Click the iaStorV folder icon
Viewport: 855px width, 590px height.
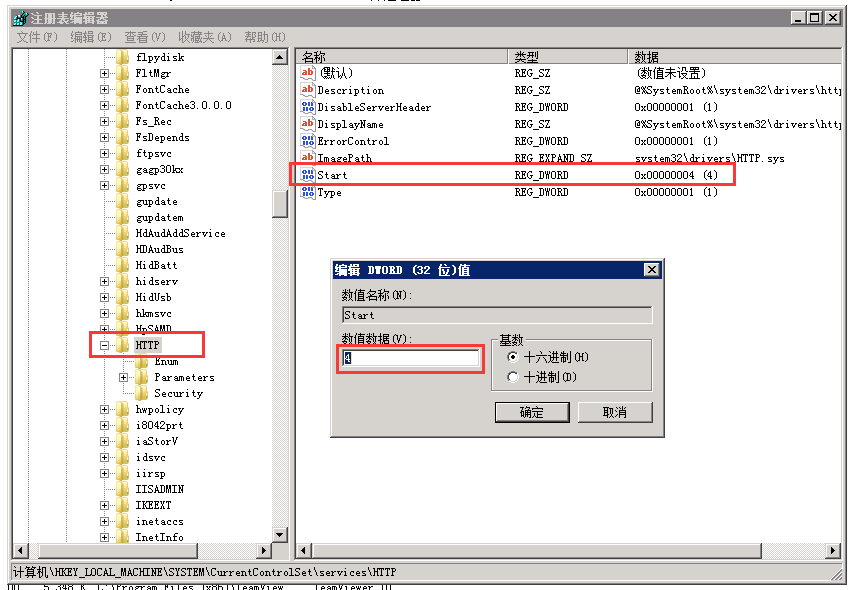(x=123, y=441)
